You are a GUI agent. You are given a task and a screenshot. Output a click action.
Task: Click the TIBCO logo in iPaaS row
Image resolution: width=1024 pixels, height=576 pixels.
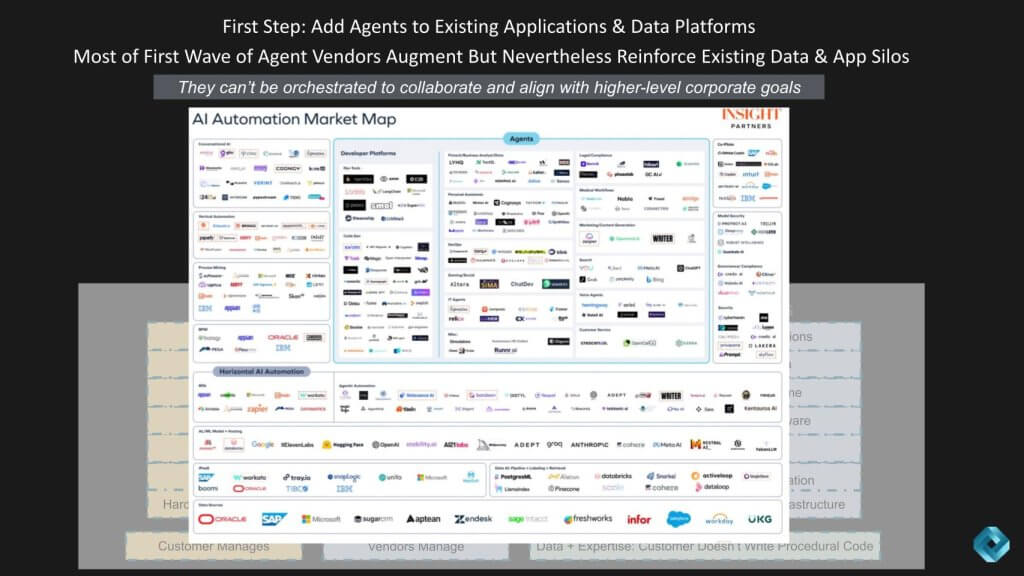(x=296, y=488)
